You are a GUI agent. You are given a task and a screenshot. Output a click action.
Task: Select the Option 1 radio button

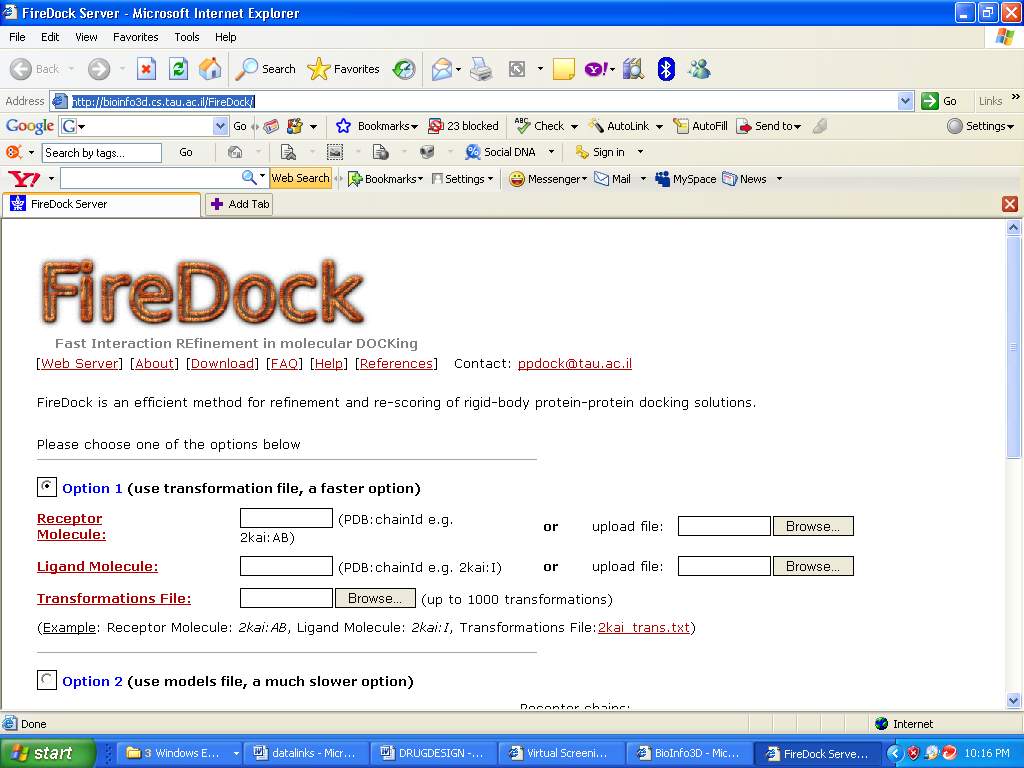pyautogui.click(x=47, y=487)
